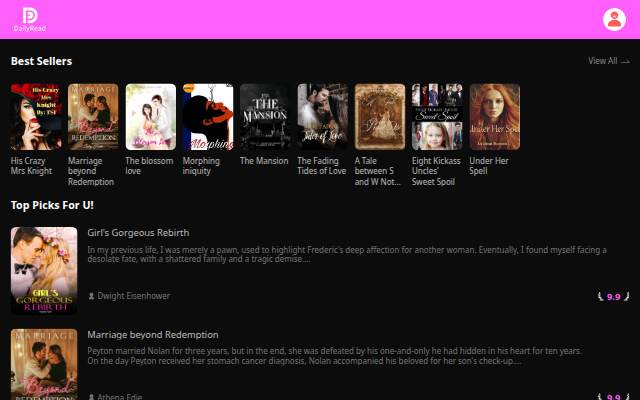The width and height of the screenshot is (640, 400).
Task: Click the Morphing iniquity title text
Action: [x=201, y=166]
